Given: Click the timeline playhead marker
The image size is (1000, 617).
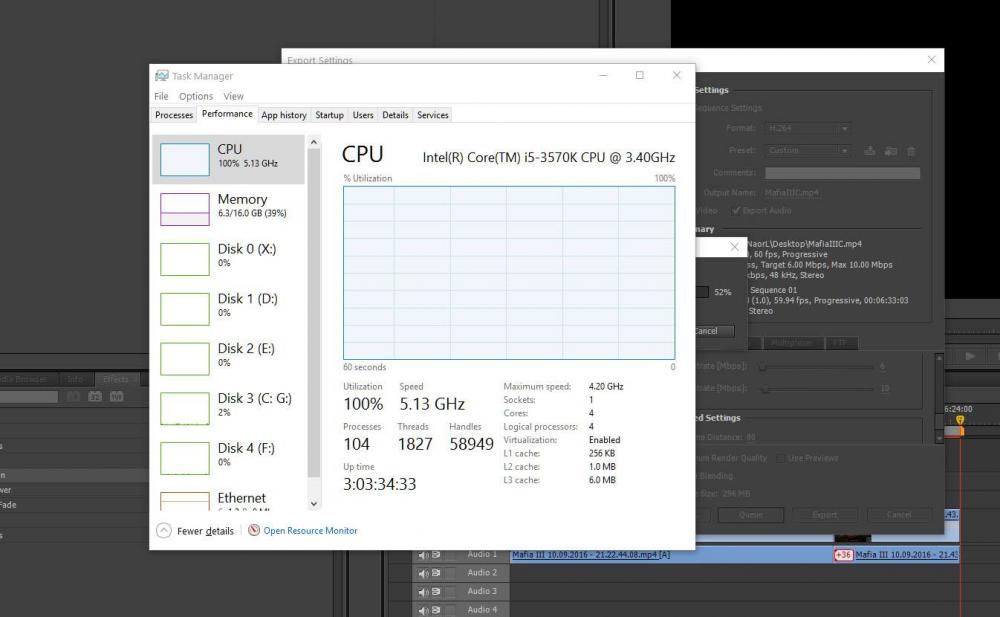Looking at the screenshot, I should point(960,420).
